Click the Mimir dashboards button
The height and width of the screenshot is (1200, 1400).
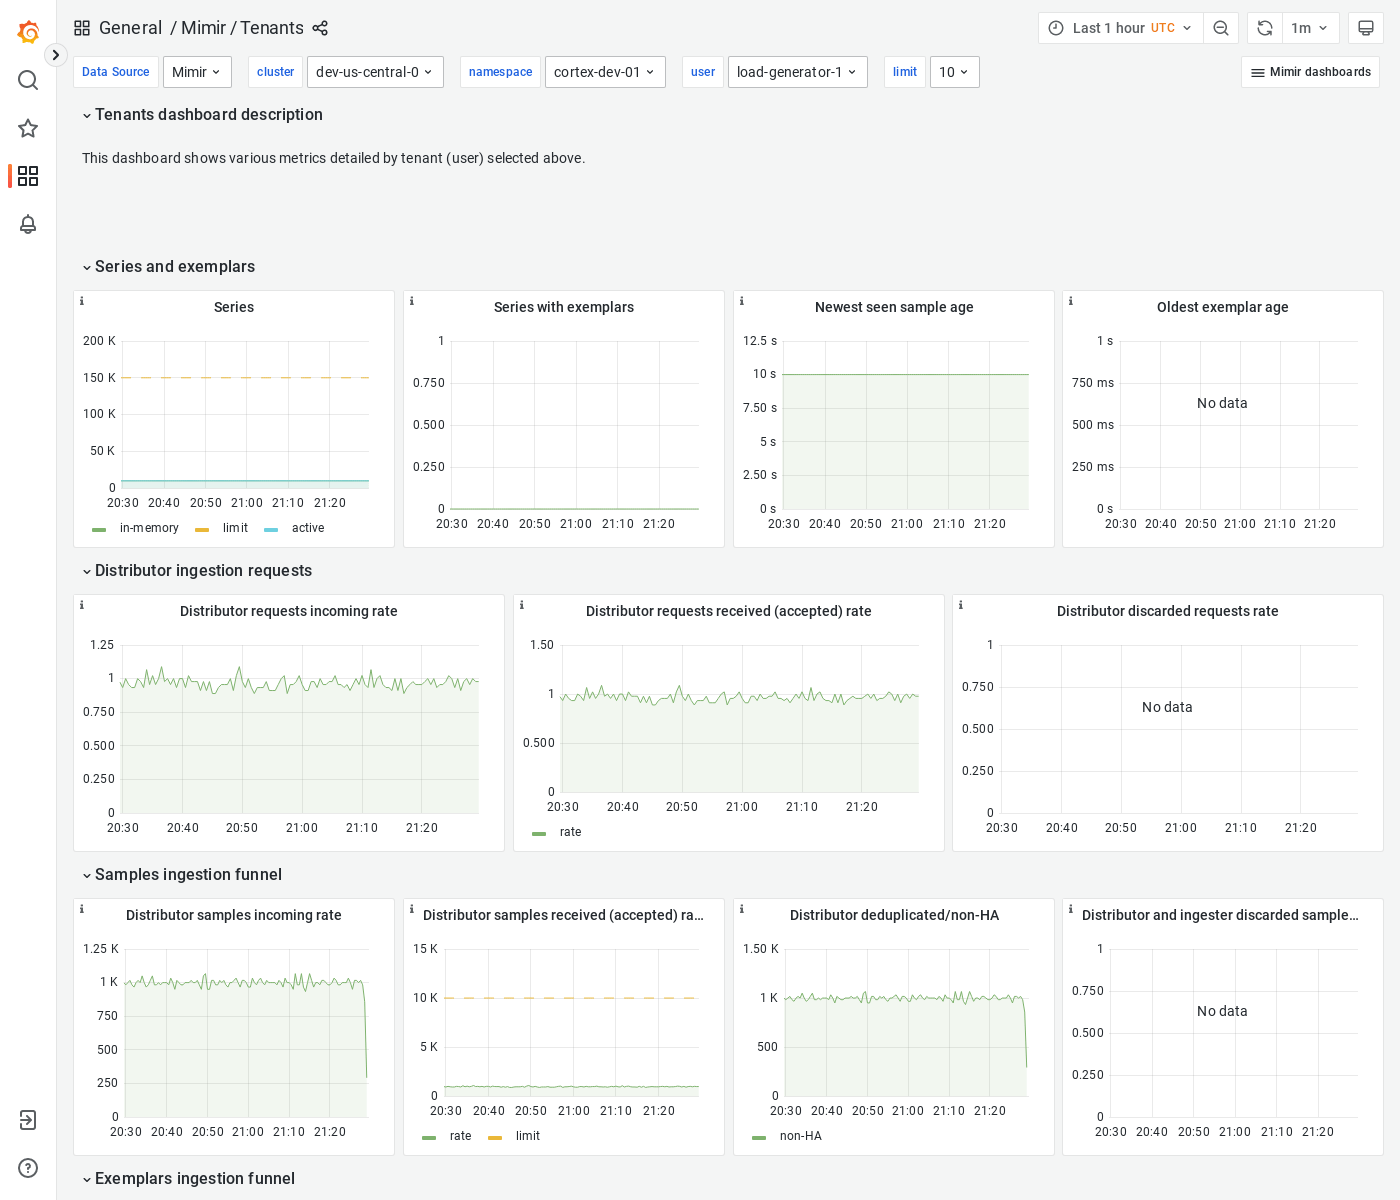point(1310,72)
